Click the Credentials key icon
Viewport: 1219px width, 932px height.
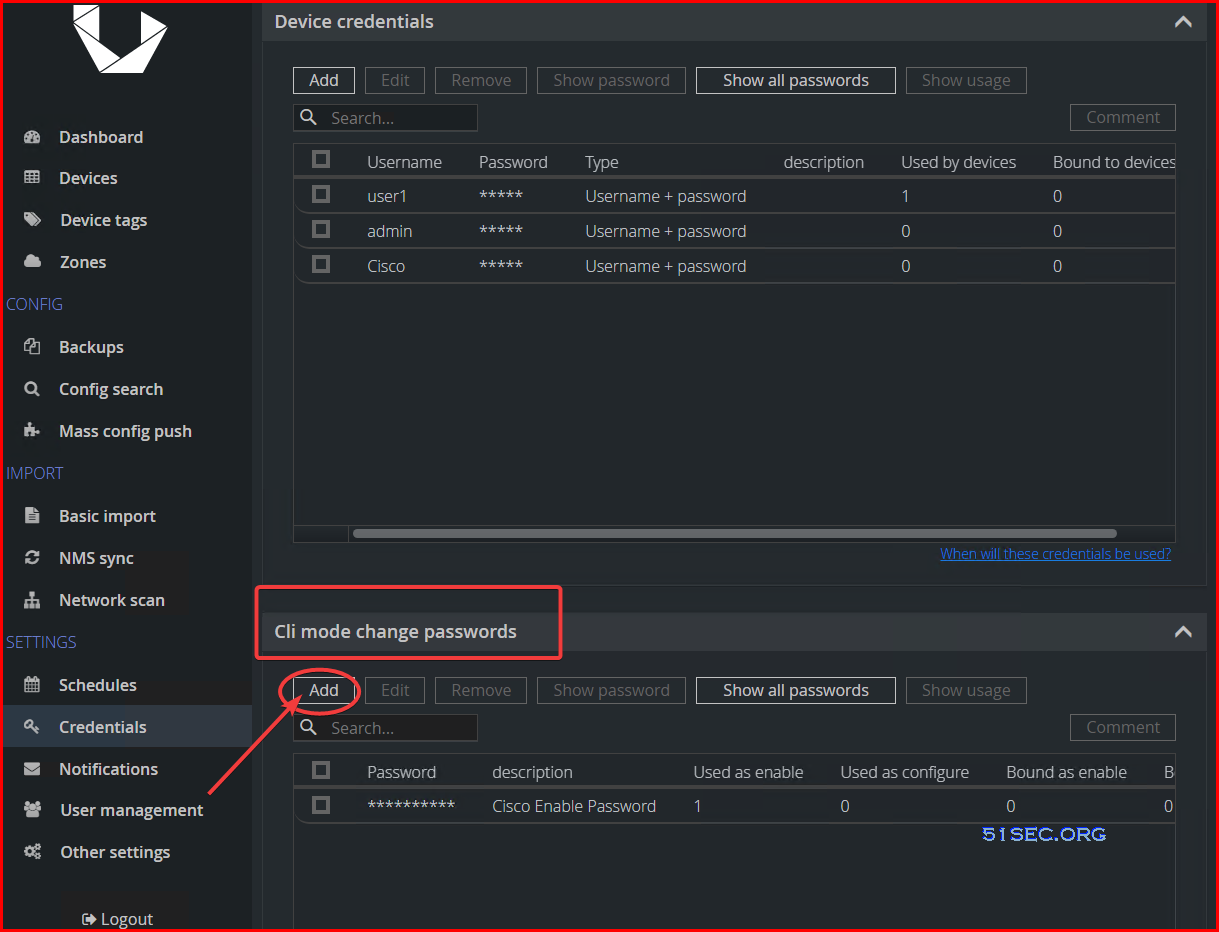pos(32,727)
